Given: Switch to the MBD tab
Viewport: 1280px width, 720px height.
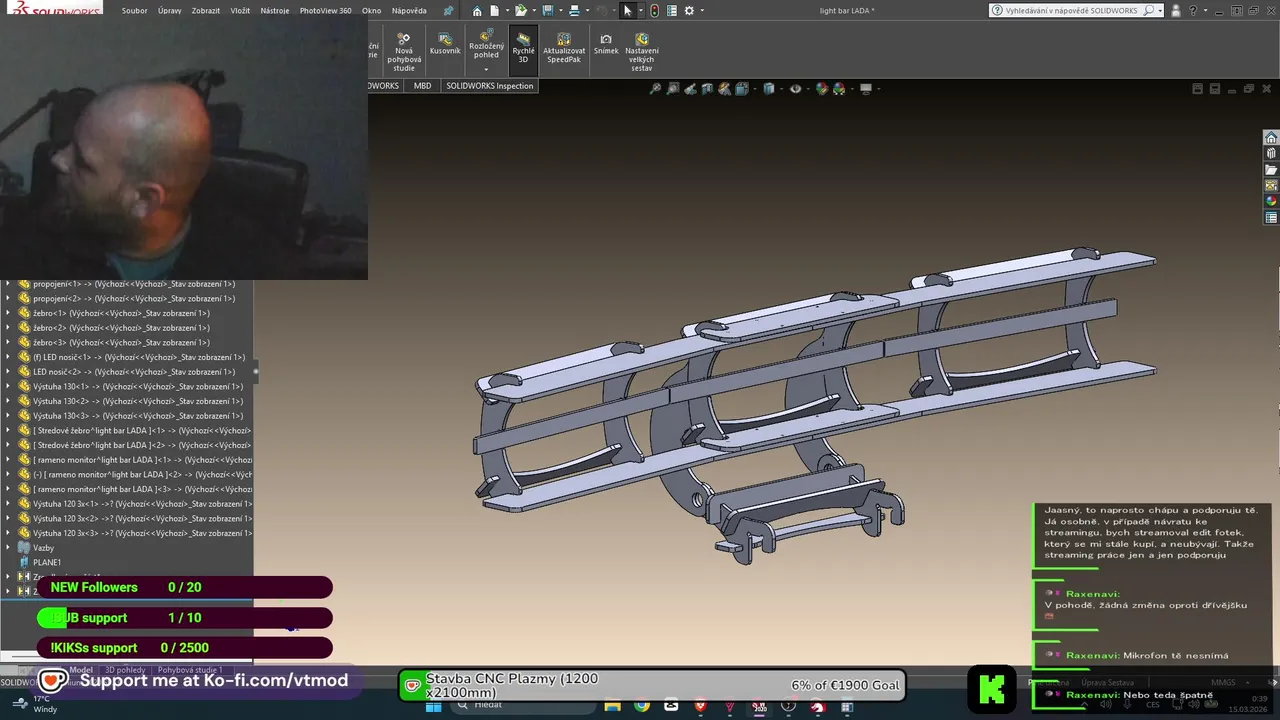Looking at the screenshot, I should 422,86.
